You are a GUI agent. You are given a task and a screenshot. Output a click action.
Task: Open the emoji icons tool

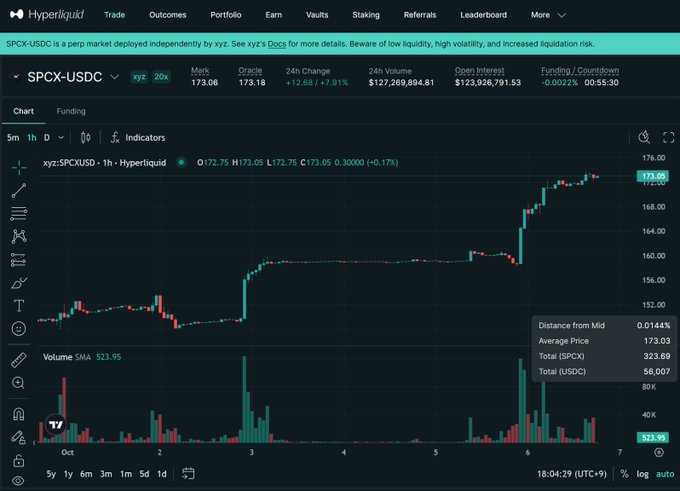tap(19, 329)
